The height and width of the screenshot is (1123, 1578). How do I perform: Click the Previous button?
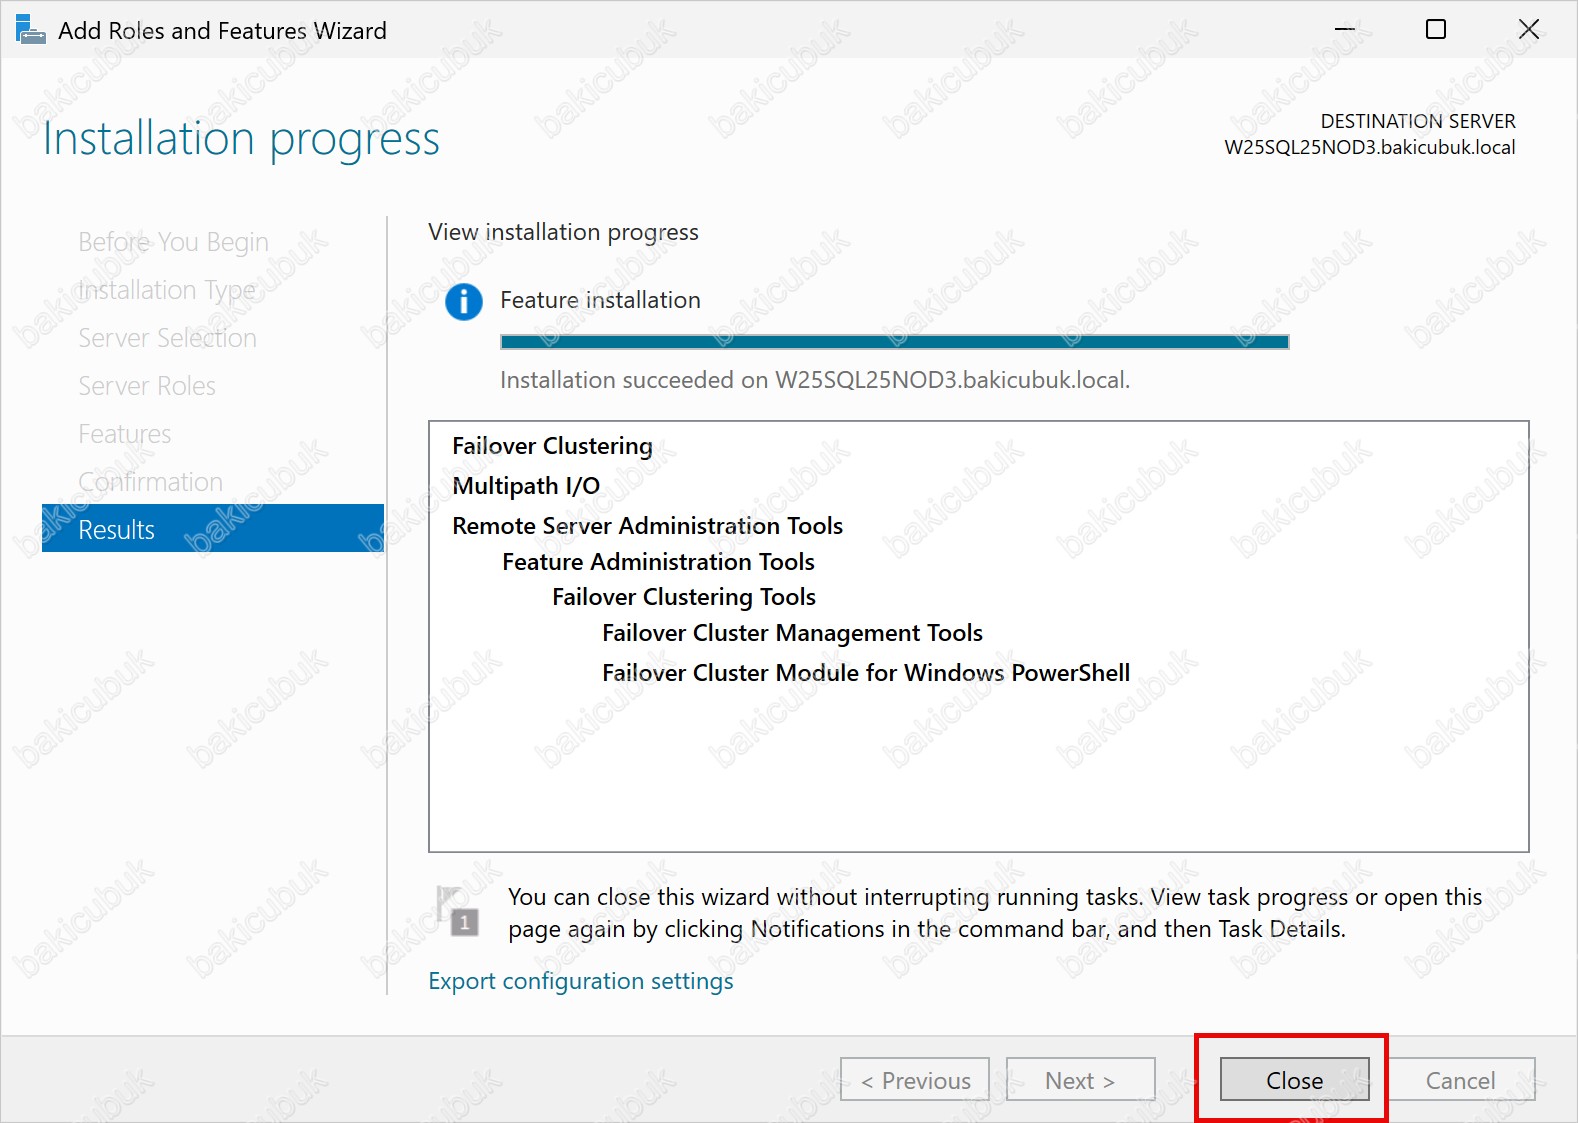point(915,1080)
